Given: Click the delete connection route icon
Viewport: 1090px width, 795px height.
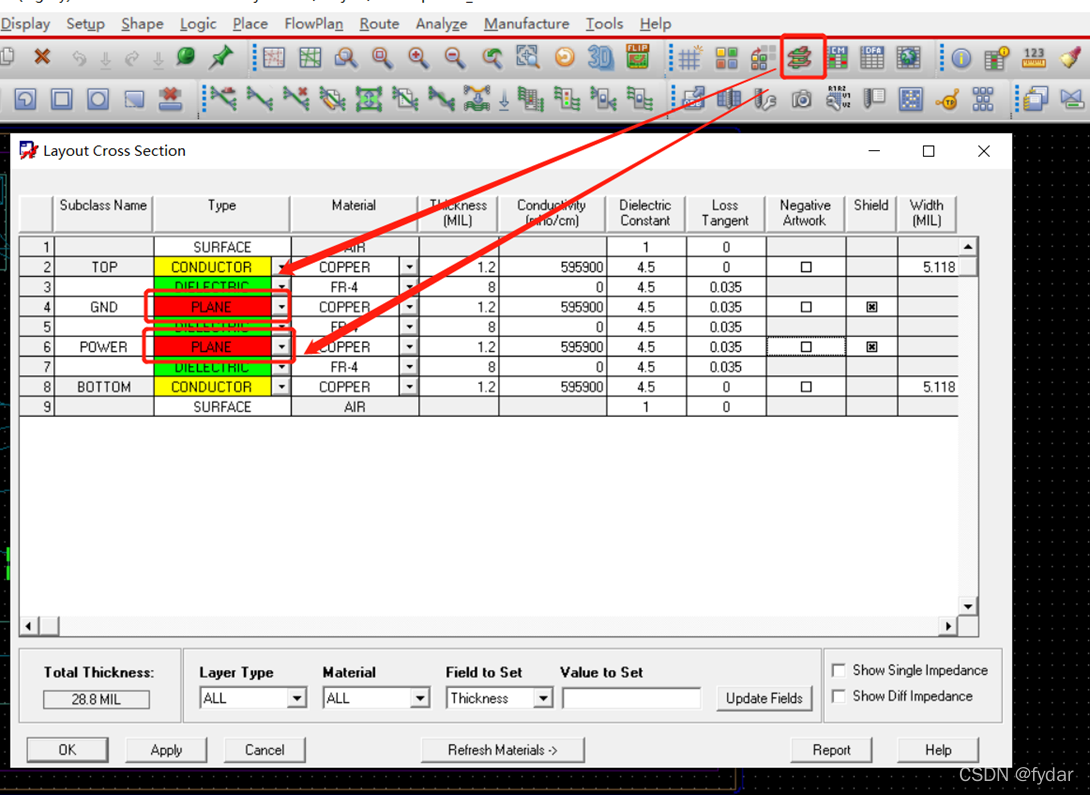Looking at the screenshot, I should point(296,99).
